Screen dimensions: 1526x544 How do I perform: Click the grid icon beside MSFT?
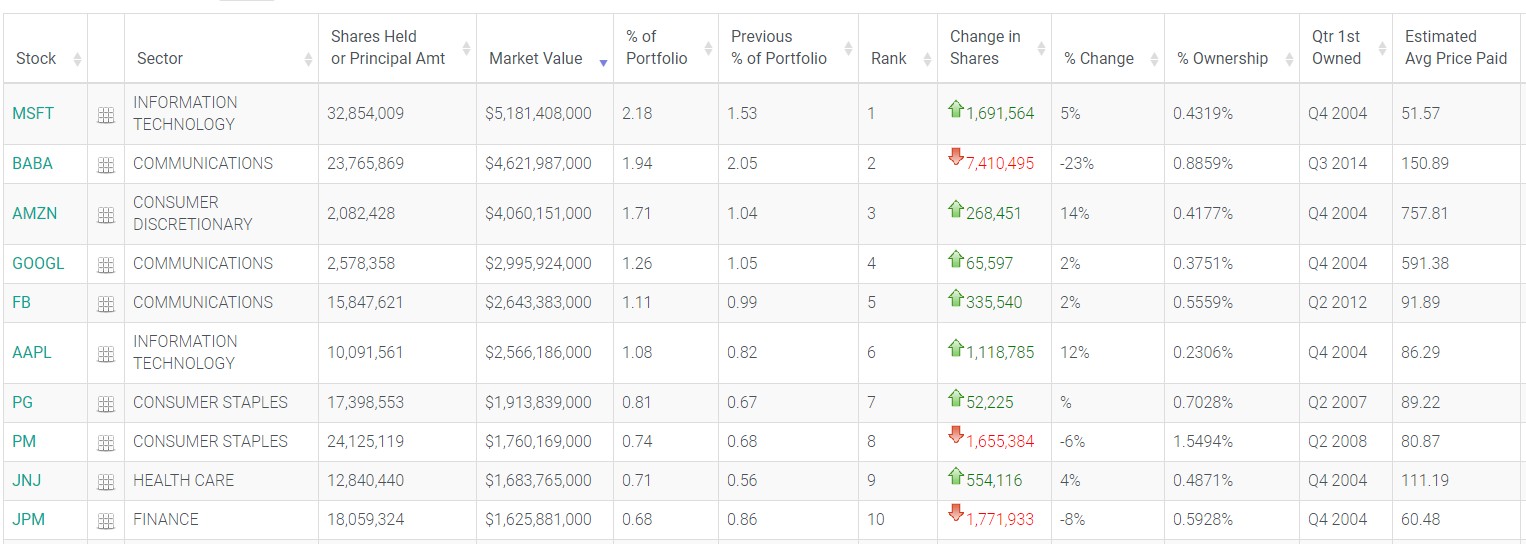106,115
